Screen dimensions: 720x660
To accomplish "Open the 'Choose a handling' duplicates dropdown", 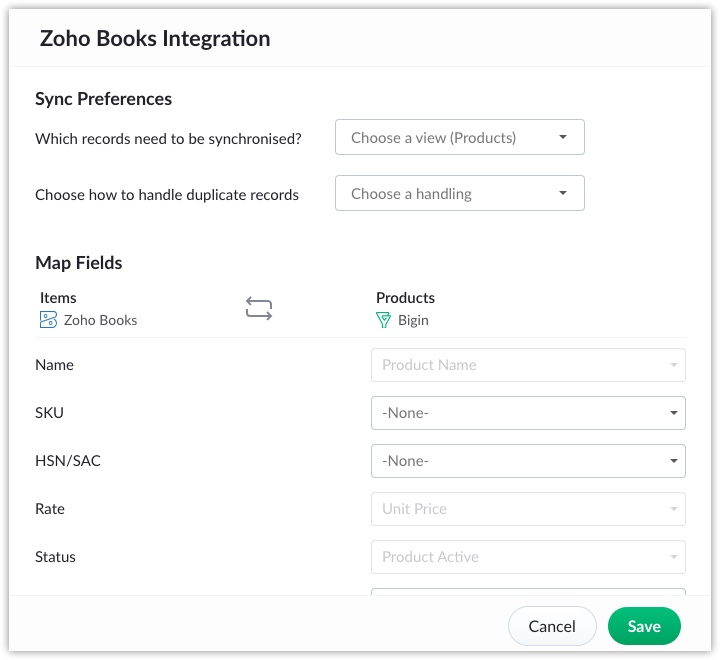I will 459,194.
